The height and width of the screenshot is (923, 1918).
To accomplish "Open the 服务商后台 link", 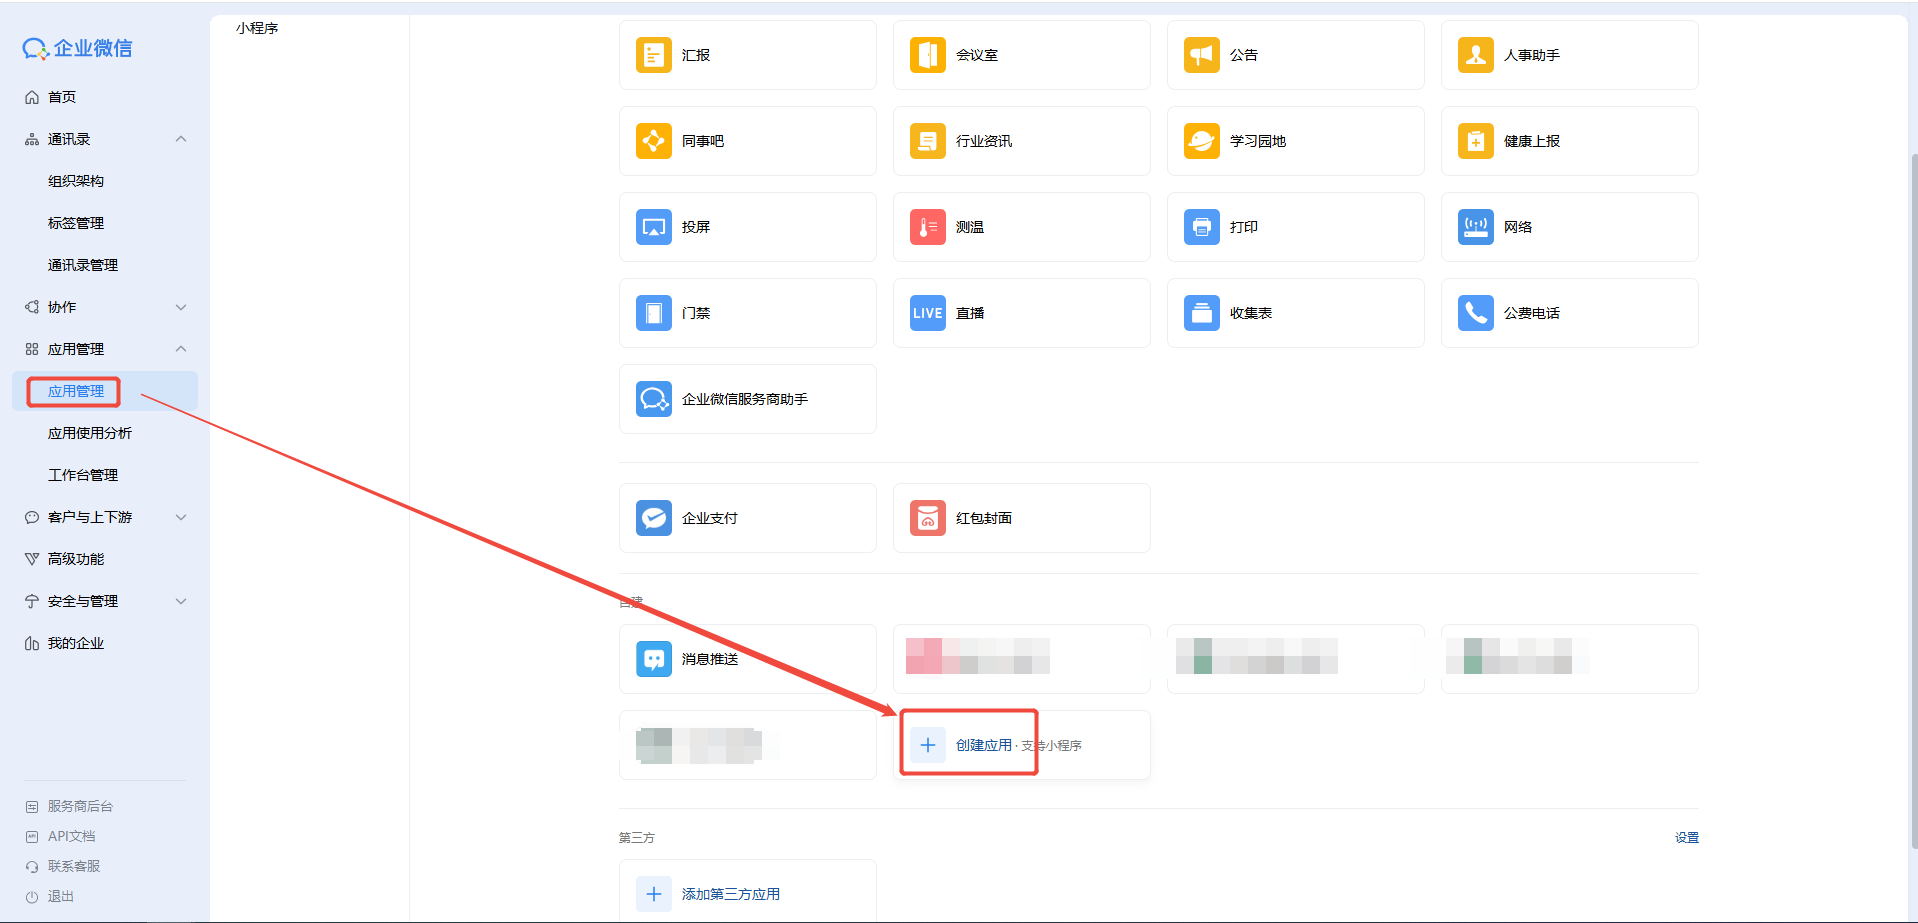I will click(80, 806).
